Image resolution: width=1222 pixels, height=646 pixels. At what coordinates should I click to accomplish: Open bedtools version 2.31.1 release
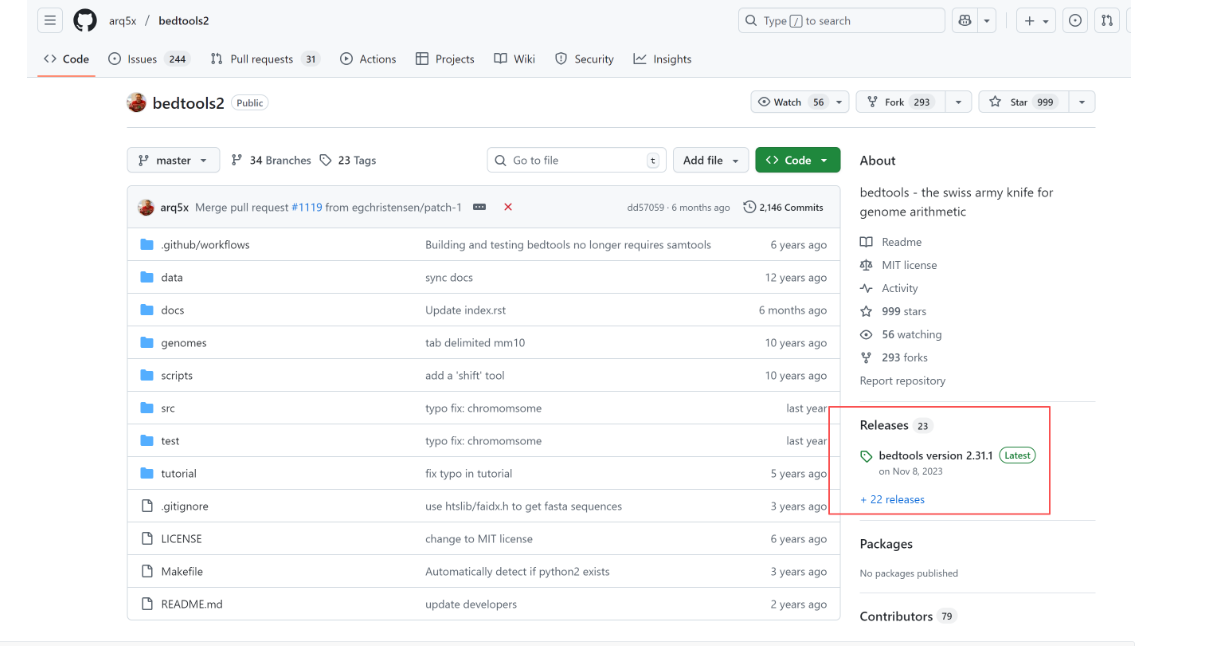(936, 455)
